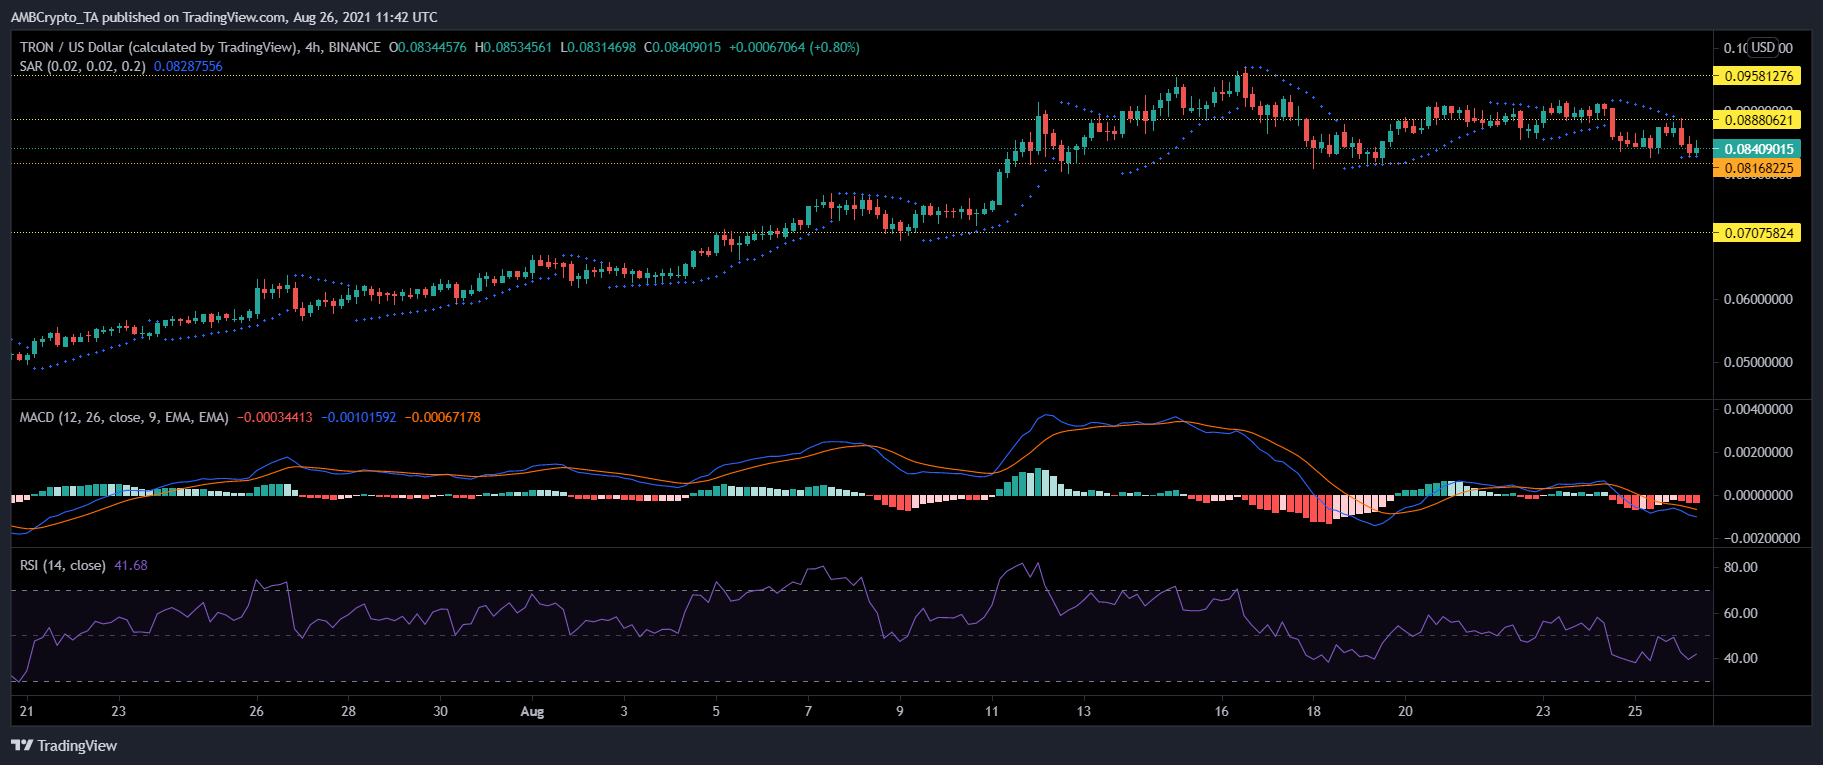Click the high value H0.08534561
The height and width of the screenshot is (765, 1823).
(x=513, y=47)
